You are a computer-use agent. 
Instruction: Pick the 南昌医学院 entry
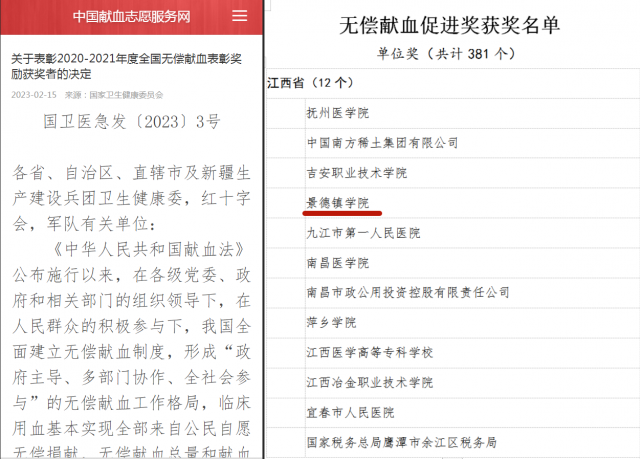coord(337,263)
